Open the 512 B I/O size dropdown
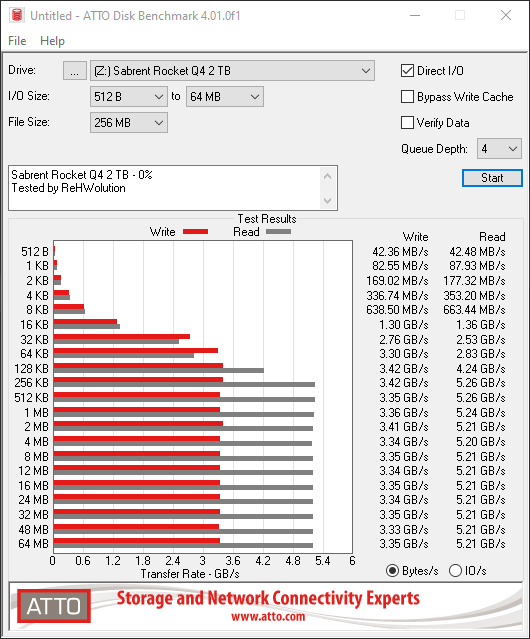Screen dimensions: 530x639 pos(129,97)
